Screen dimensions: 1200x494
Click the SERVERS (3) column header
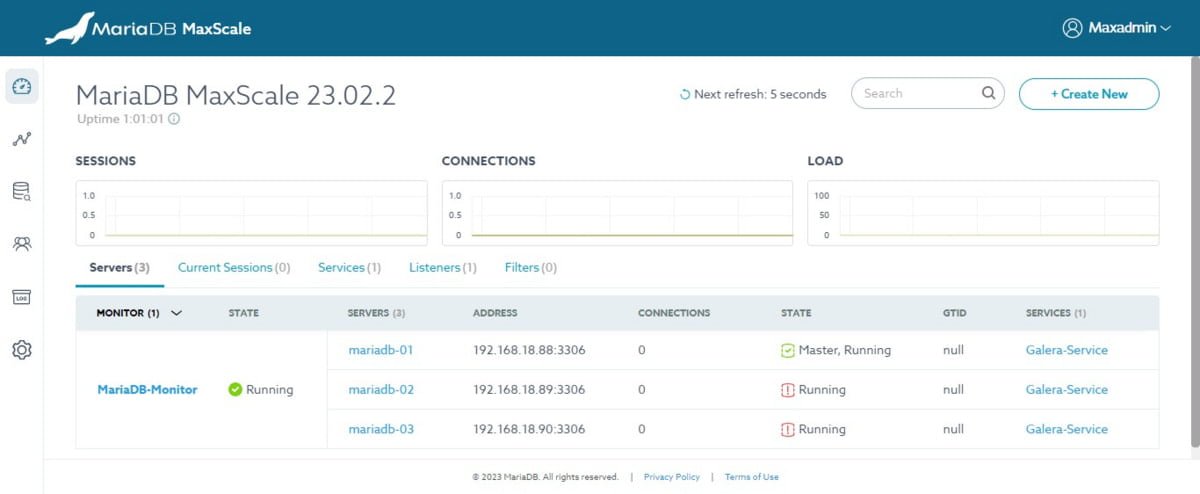pos(377,313)
